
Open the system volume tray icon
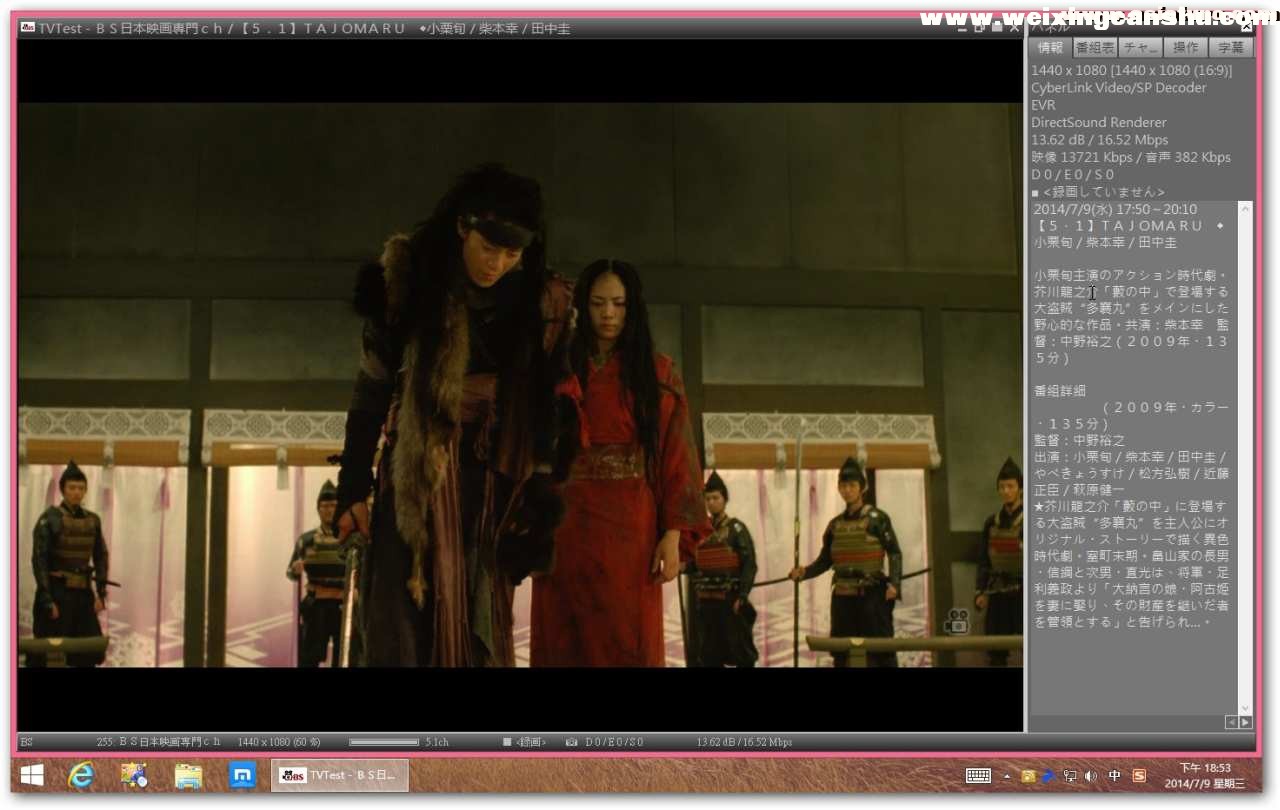click(1090, 776)
